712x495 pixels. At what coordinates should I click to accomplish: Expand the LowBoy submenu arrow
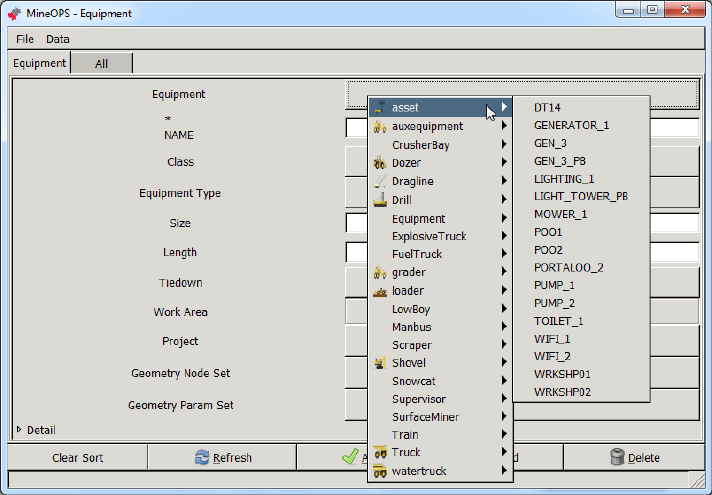point(504,309)
